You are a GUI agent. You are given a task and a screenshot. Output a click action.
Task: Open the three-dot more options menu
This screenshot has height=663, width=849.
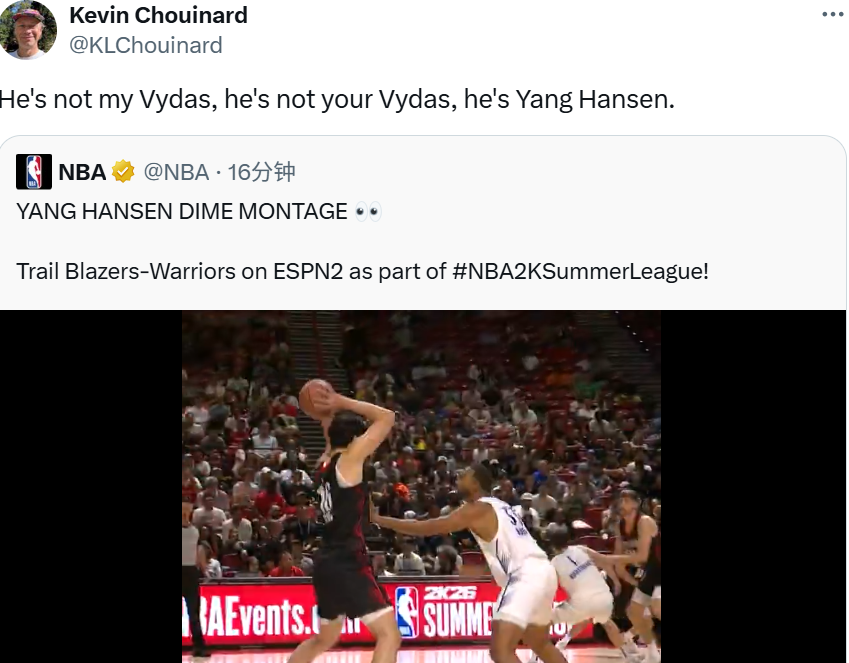coord(832,15)
